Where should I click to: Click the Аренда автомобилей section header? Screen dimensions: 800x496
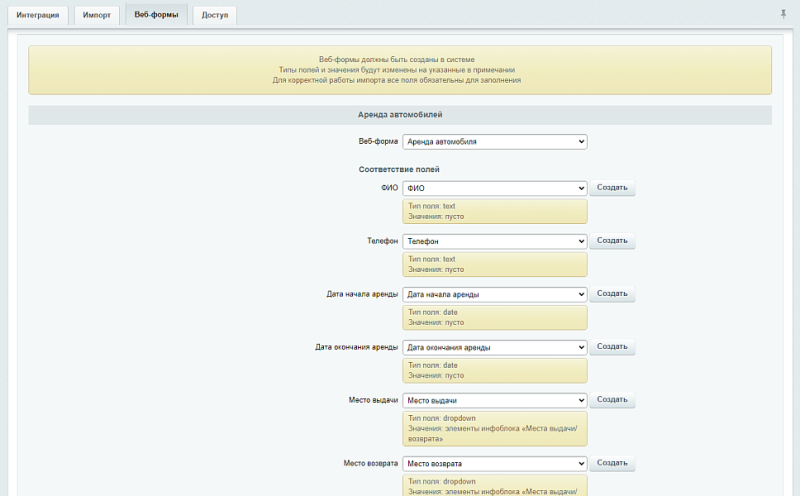400,115
